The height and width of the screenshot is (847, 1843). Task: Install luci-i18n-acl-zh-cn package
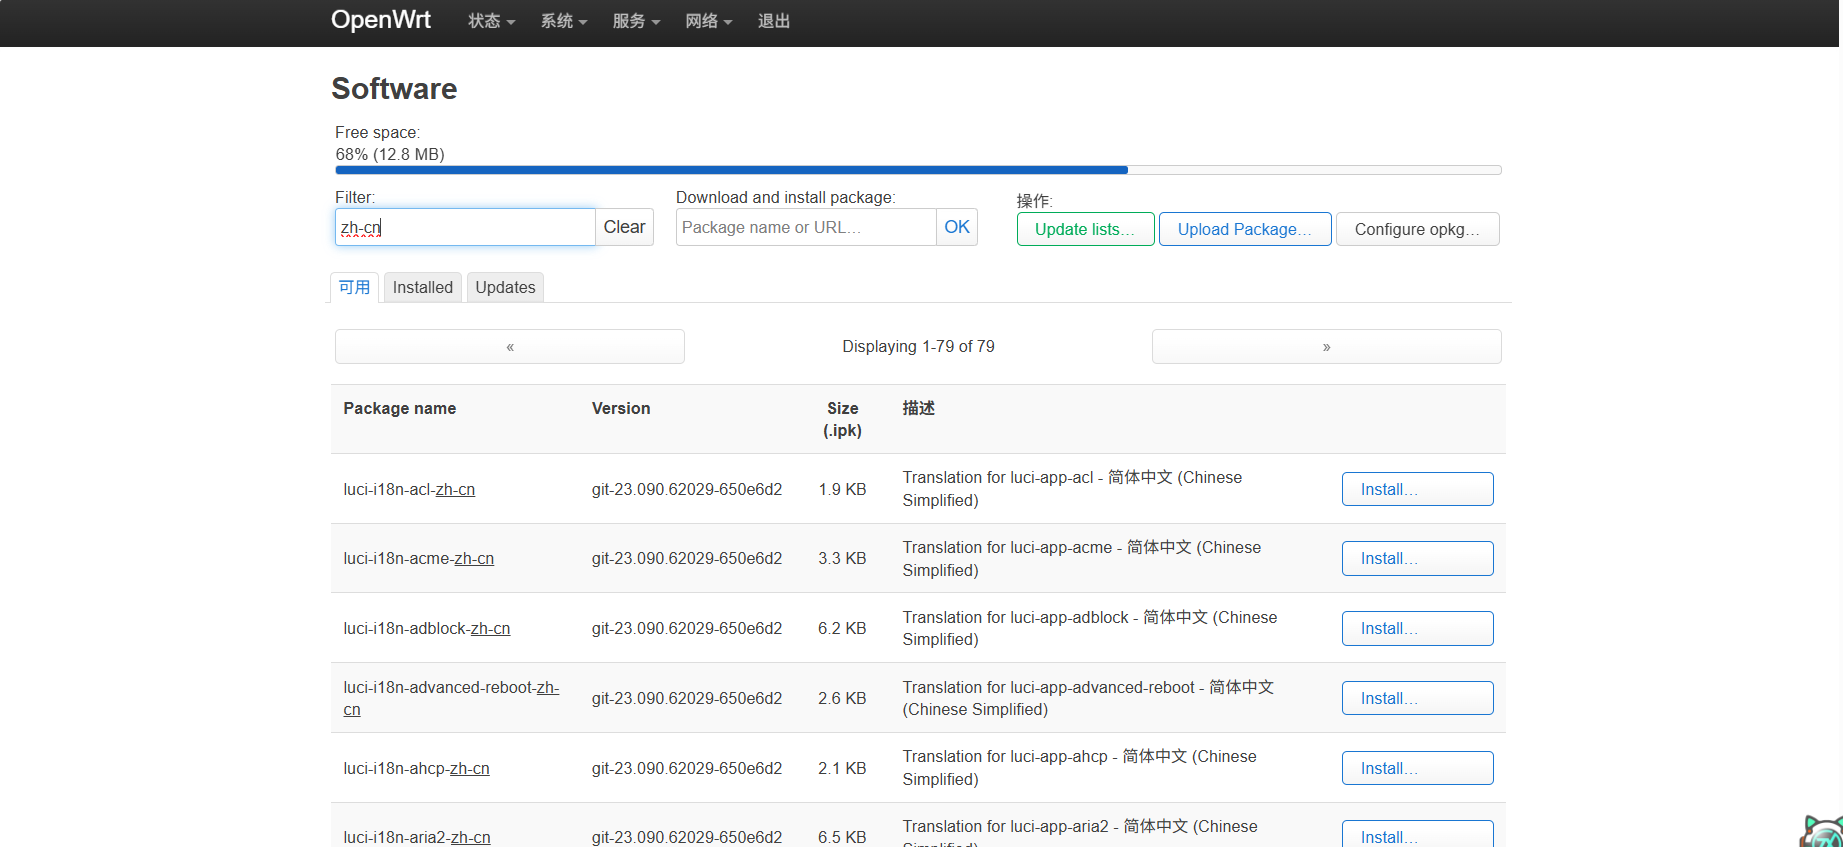point(1417,489)
